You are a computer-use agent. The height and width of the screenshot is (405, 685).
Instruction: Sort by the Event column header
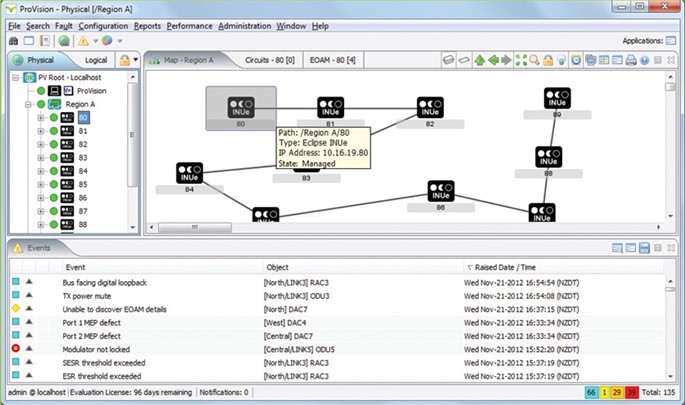tap(75, 267)
